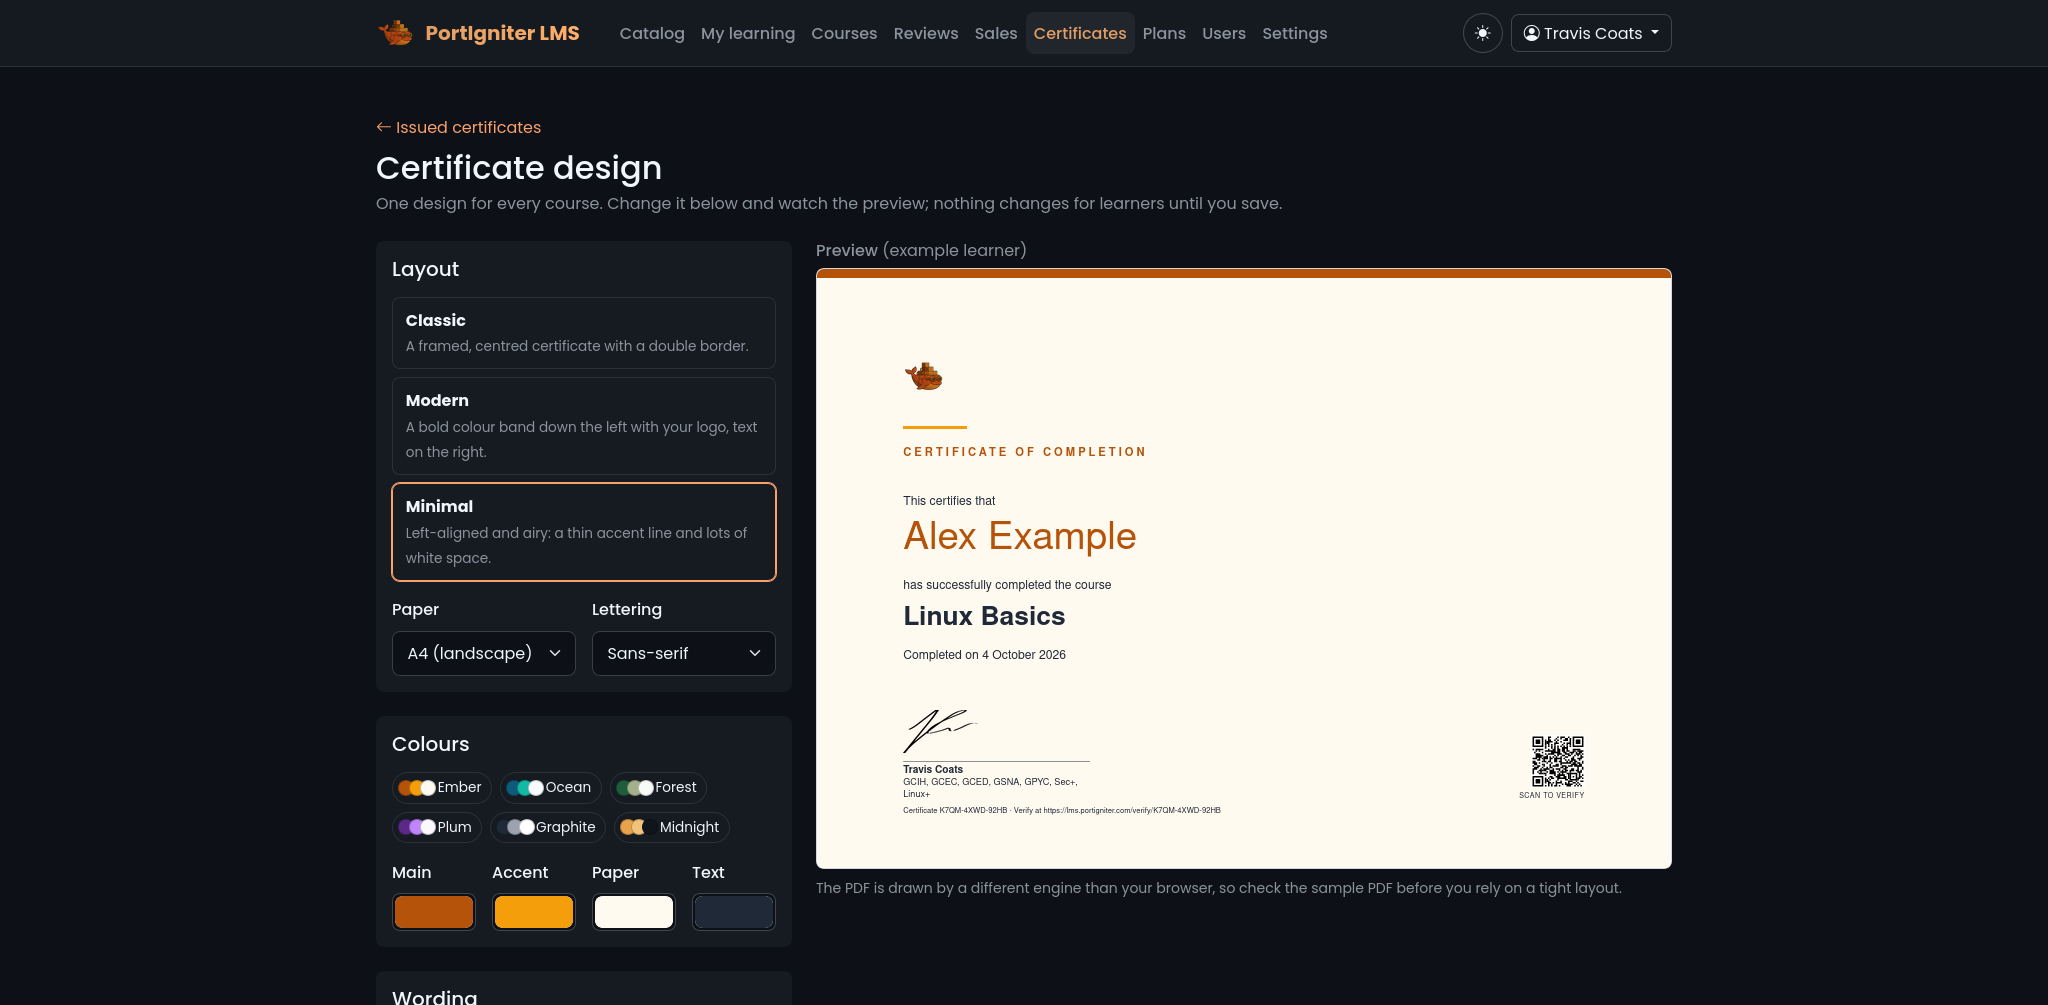Go to Catalog in the navigation
The image size is (2048, 1005).
(x=652, y=33)
